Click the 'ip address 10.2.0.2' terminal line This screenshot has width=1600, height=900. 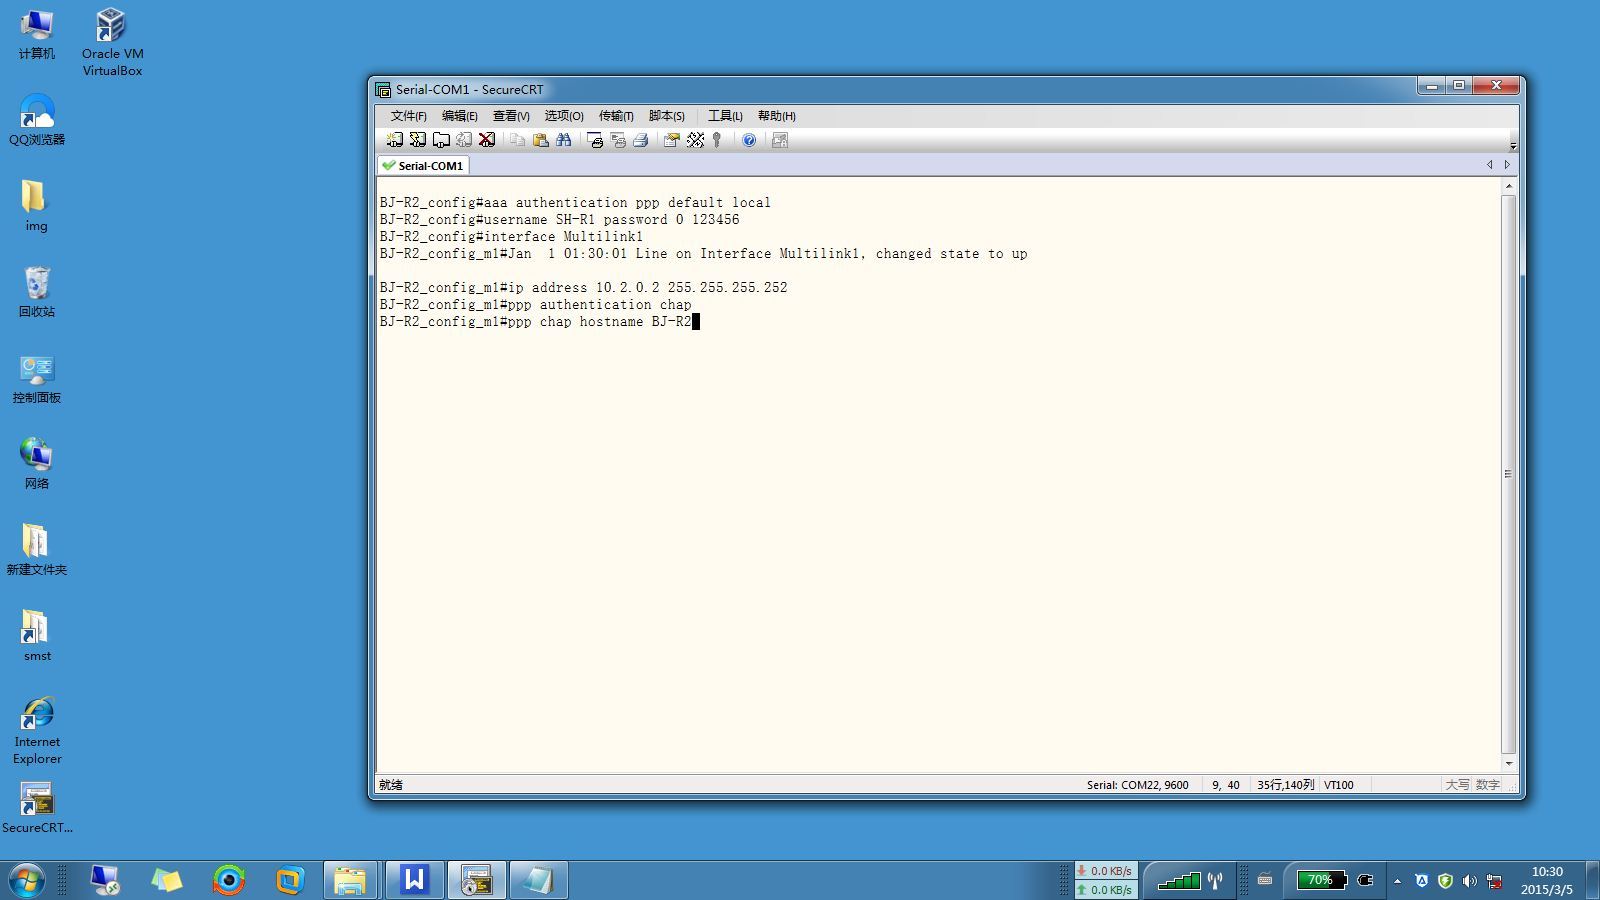tap(584, 287)
